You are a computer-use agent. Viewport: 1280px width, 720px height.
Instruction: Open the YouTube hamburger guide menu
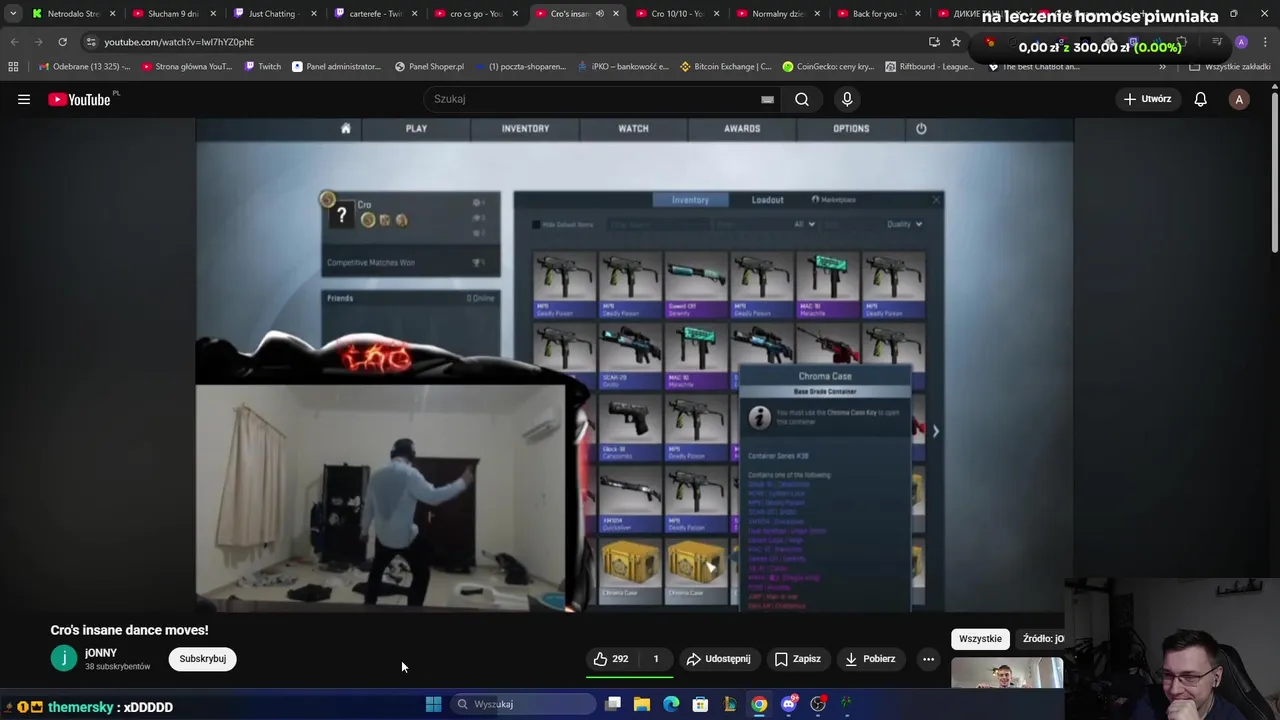click(x=24, y=99)
